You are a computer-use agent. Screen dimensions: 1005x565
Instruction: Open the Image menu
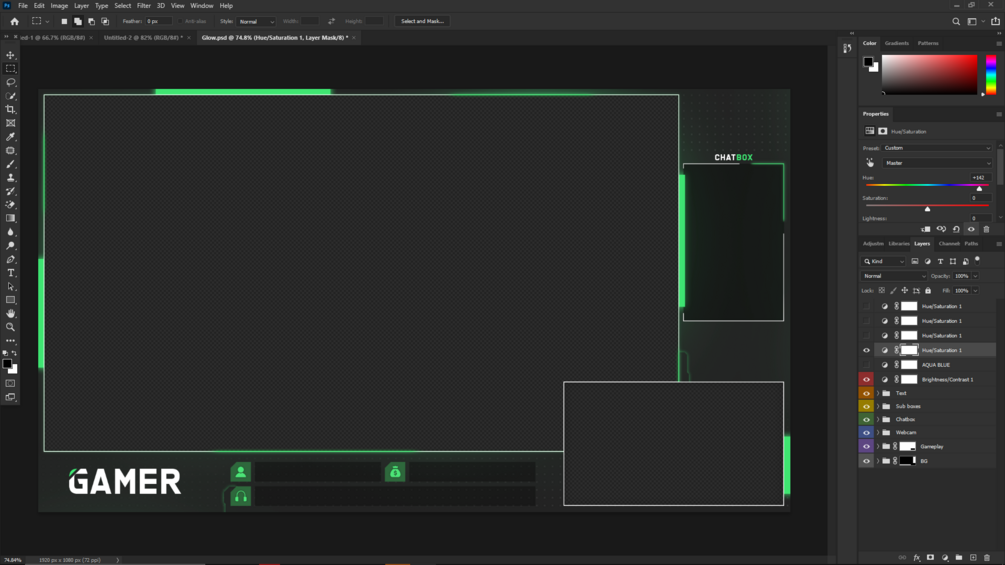(59, 6)
